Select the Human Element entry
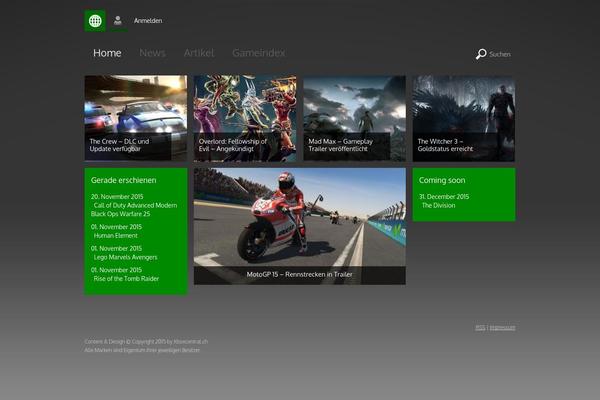This screenshot has height=400, width=600. tap(116, 236)
